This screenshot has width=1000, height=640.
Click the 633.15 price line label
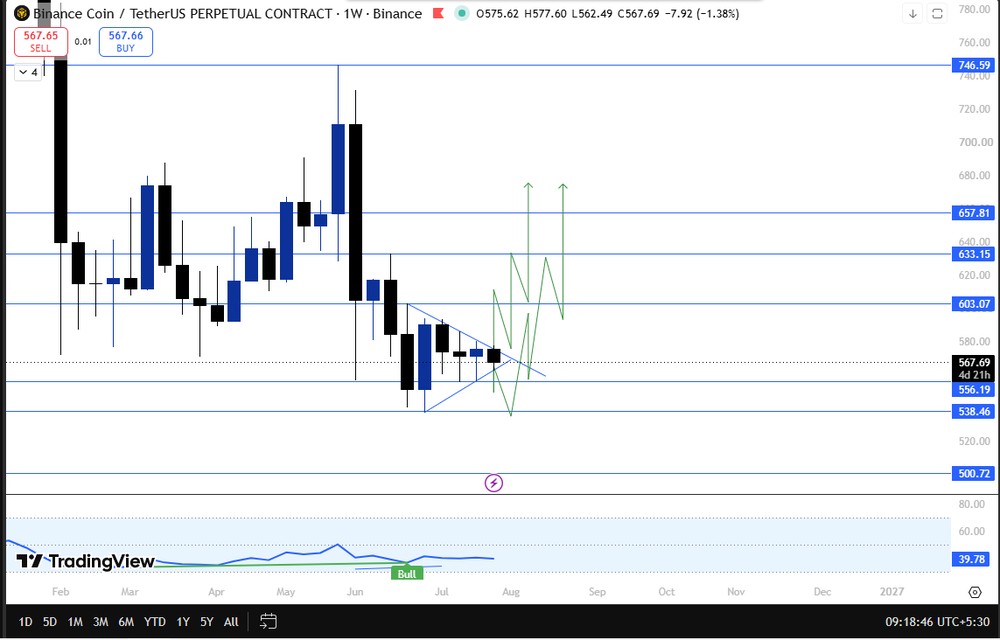click(974, 254)
